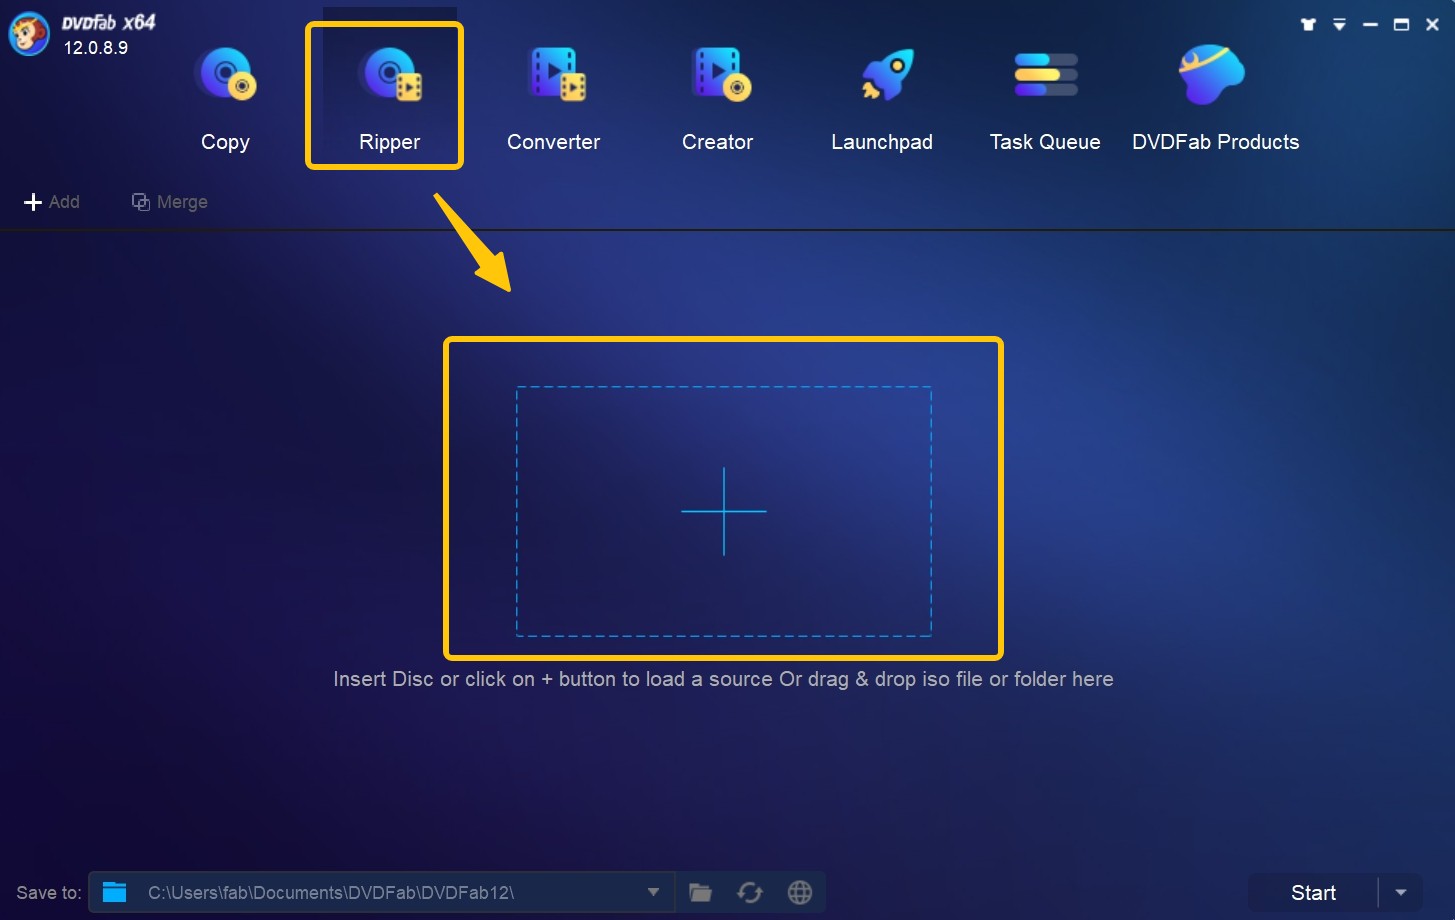Image resolution: width=1455 pixels, height=920 pixels.
Task: Browse output folder with folder icon
Action: [700, 892]
